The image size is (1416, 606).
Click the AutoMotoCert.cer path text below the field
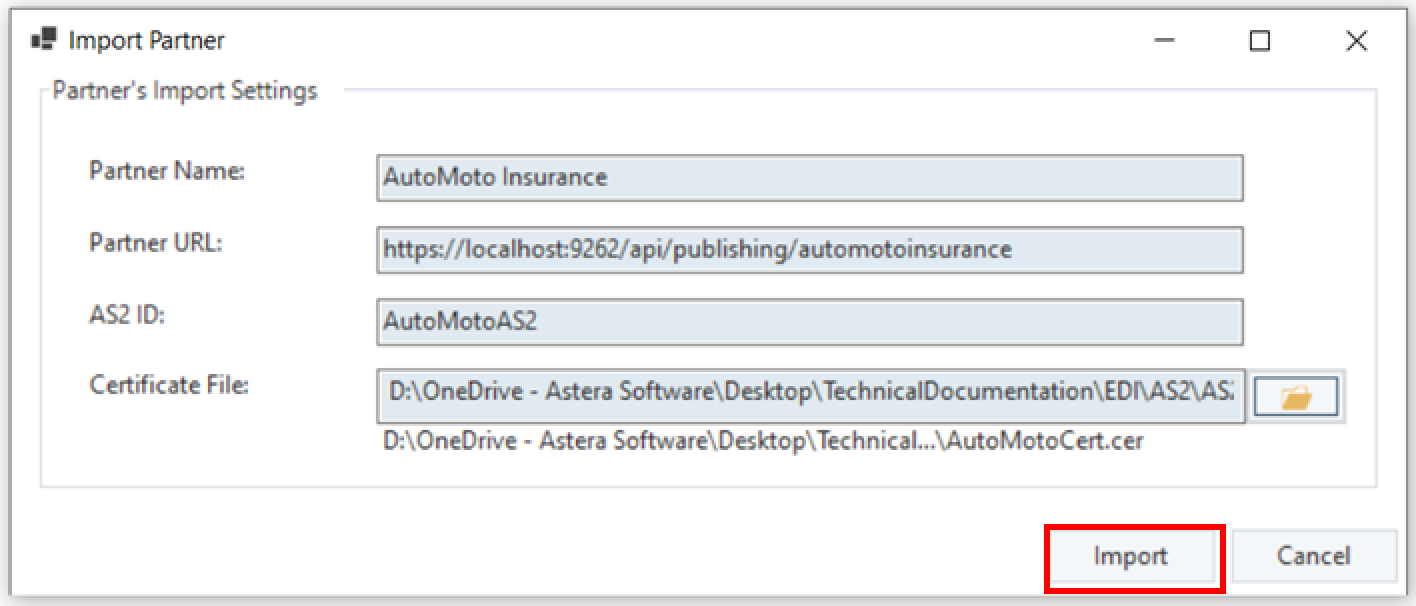763,441
